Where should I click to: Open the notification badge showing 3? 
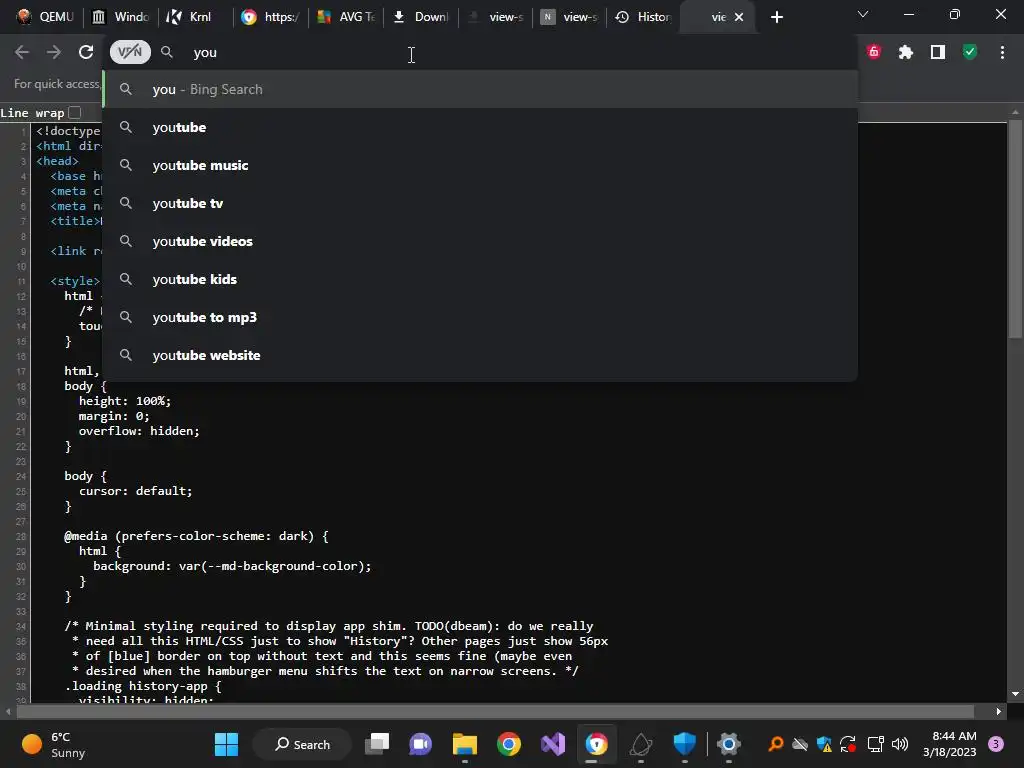pos(996,744)
